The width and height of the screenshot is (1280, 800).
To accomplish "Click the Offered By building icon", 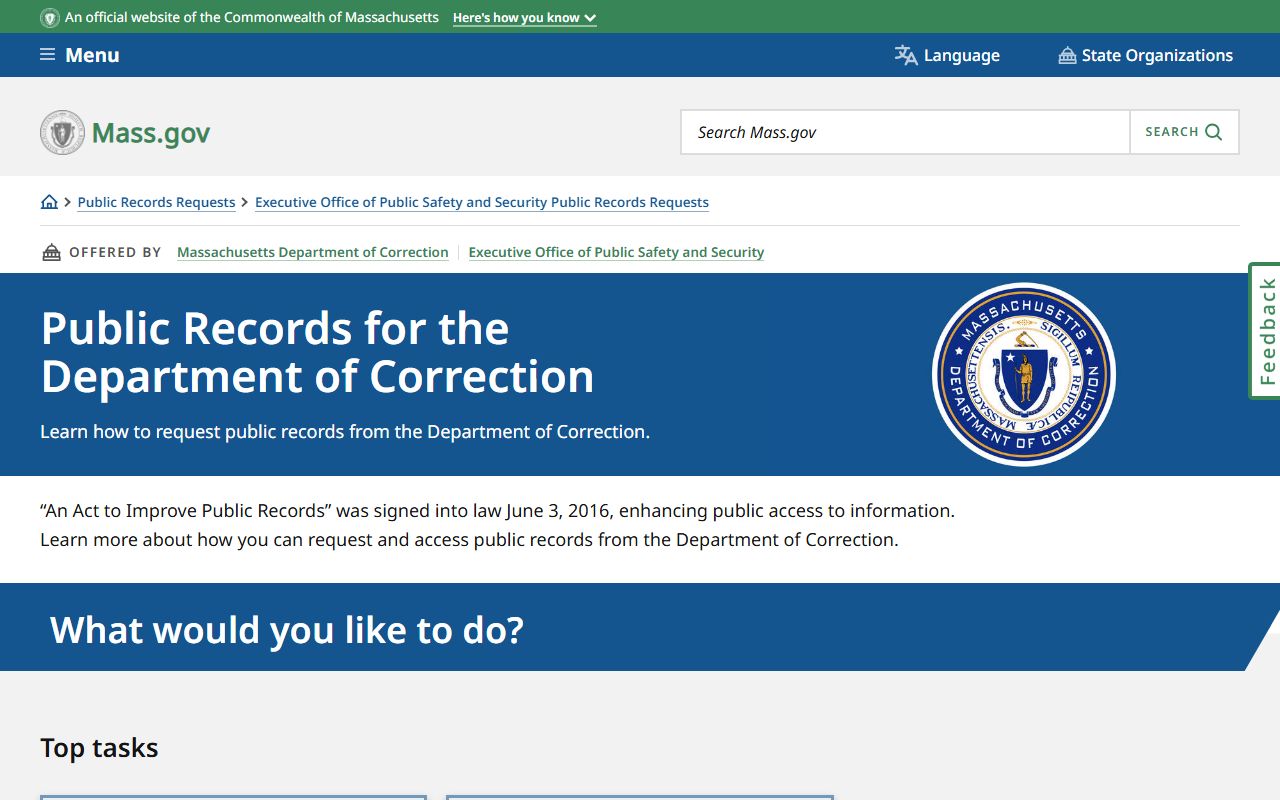I will [51, 252].
